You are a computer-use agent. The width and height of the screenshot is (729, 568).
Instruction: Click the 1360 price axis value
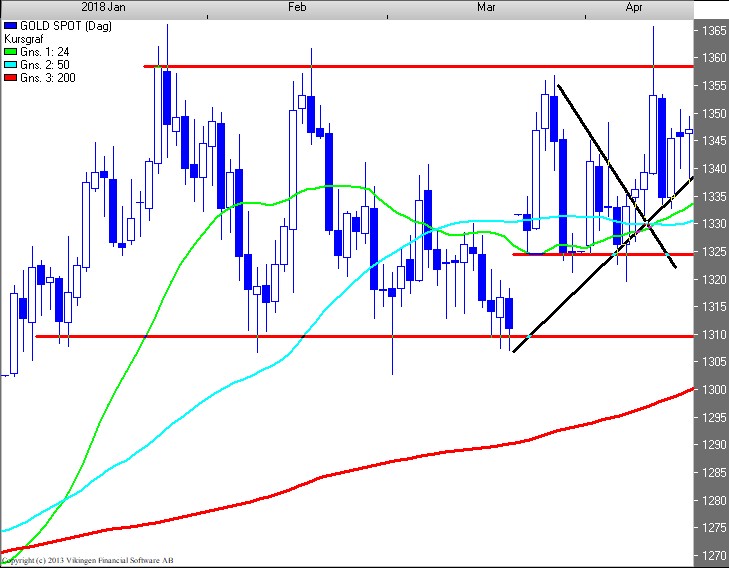pos(714,58)
